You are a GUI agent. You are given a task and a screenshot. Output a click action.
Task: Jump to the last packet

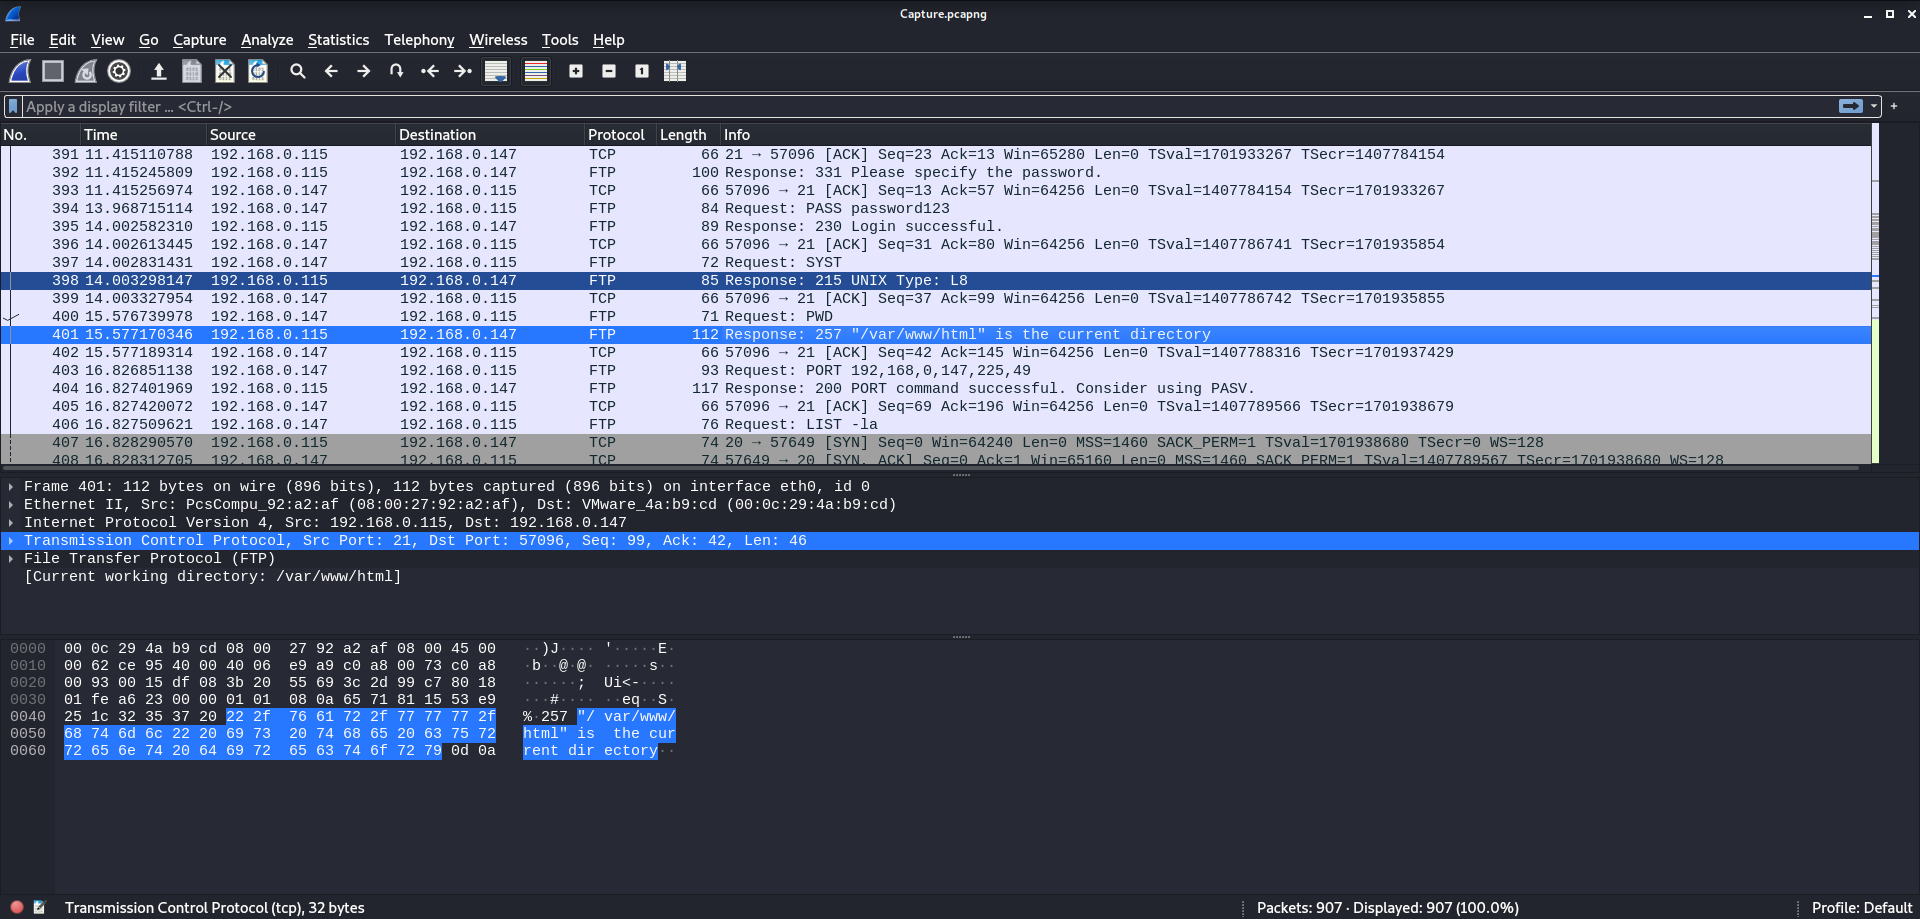463,71
